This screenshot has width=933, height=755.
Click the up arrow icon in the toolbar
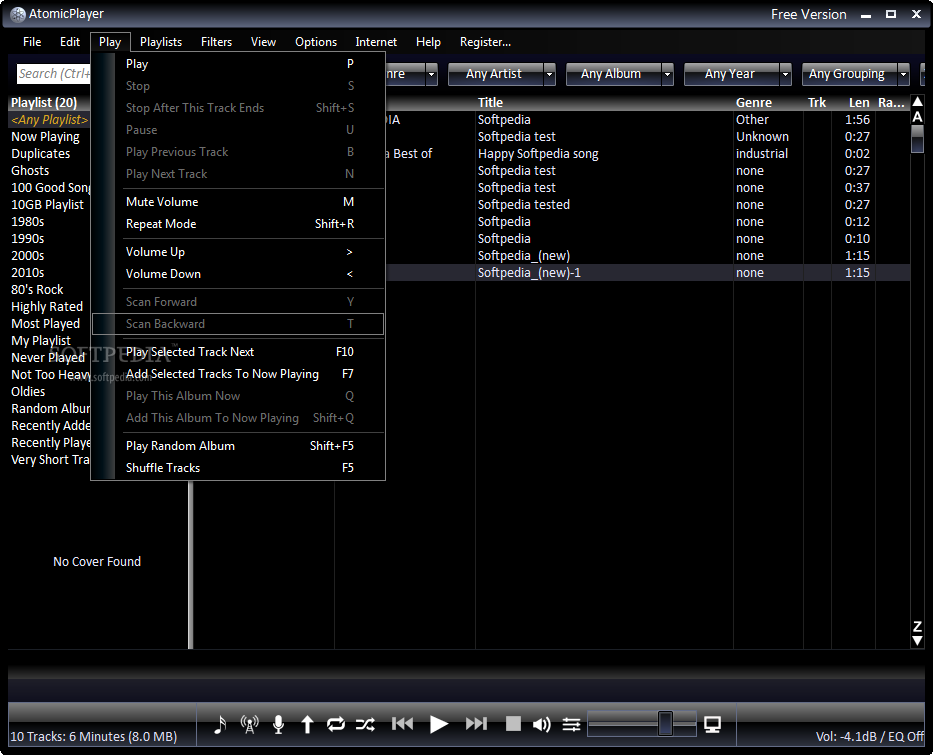coord(307,724)
